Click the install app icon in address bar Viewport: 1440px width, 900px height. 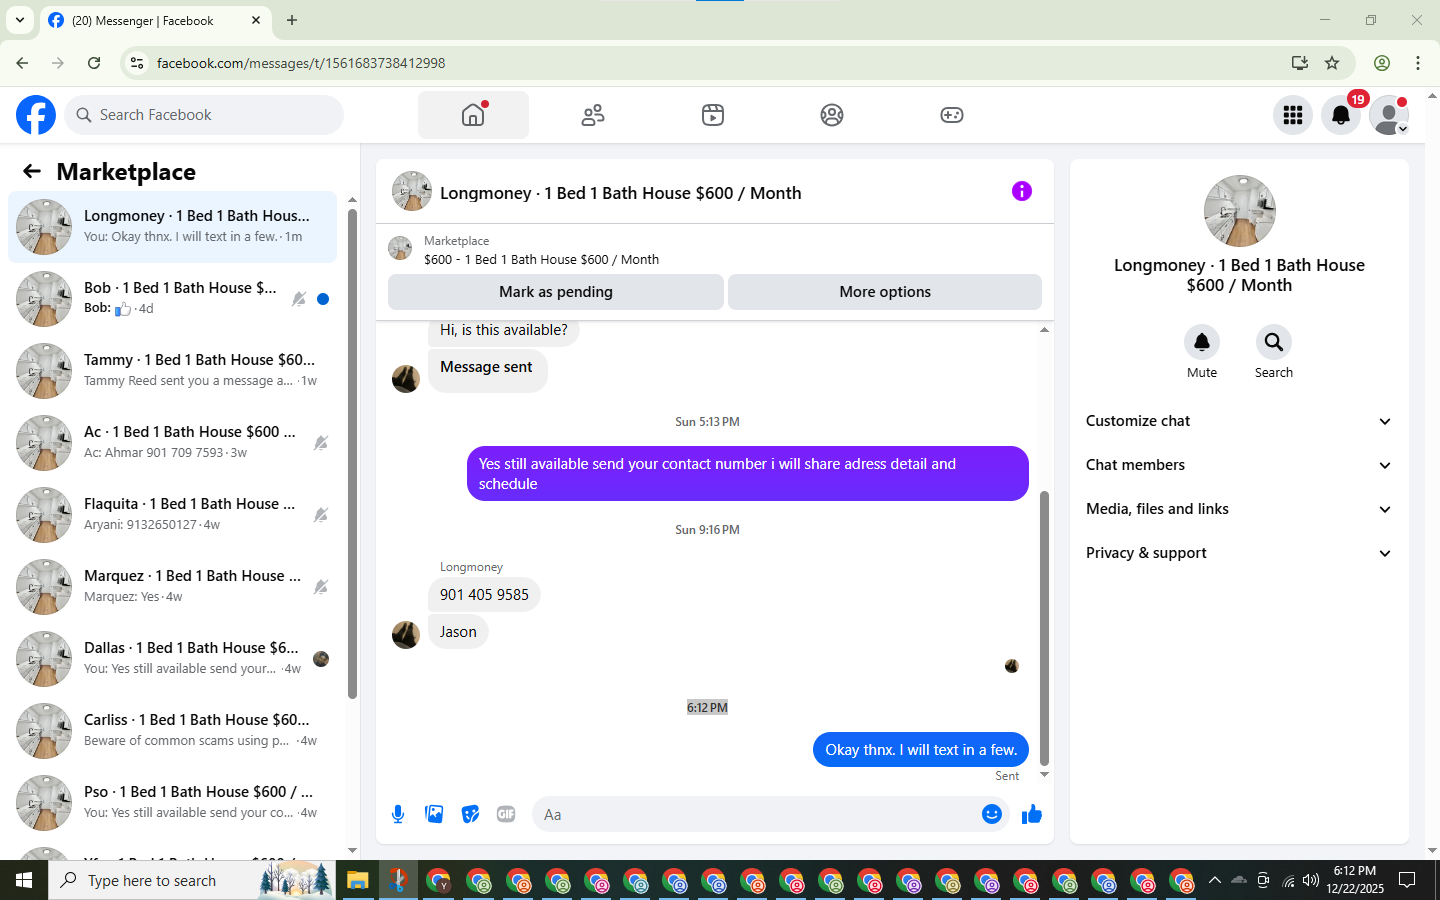(1300, 63)
